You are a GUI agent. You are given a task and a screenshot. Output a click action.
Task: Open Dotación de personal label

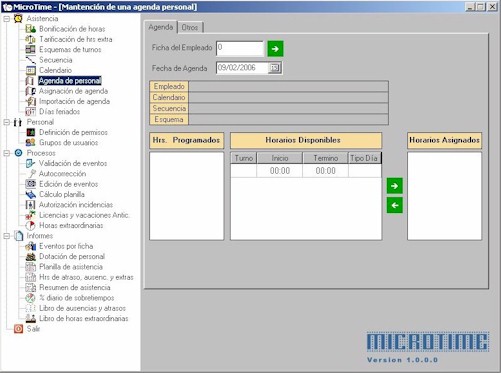pyautogui.click(x=72, y=256)
